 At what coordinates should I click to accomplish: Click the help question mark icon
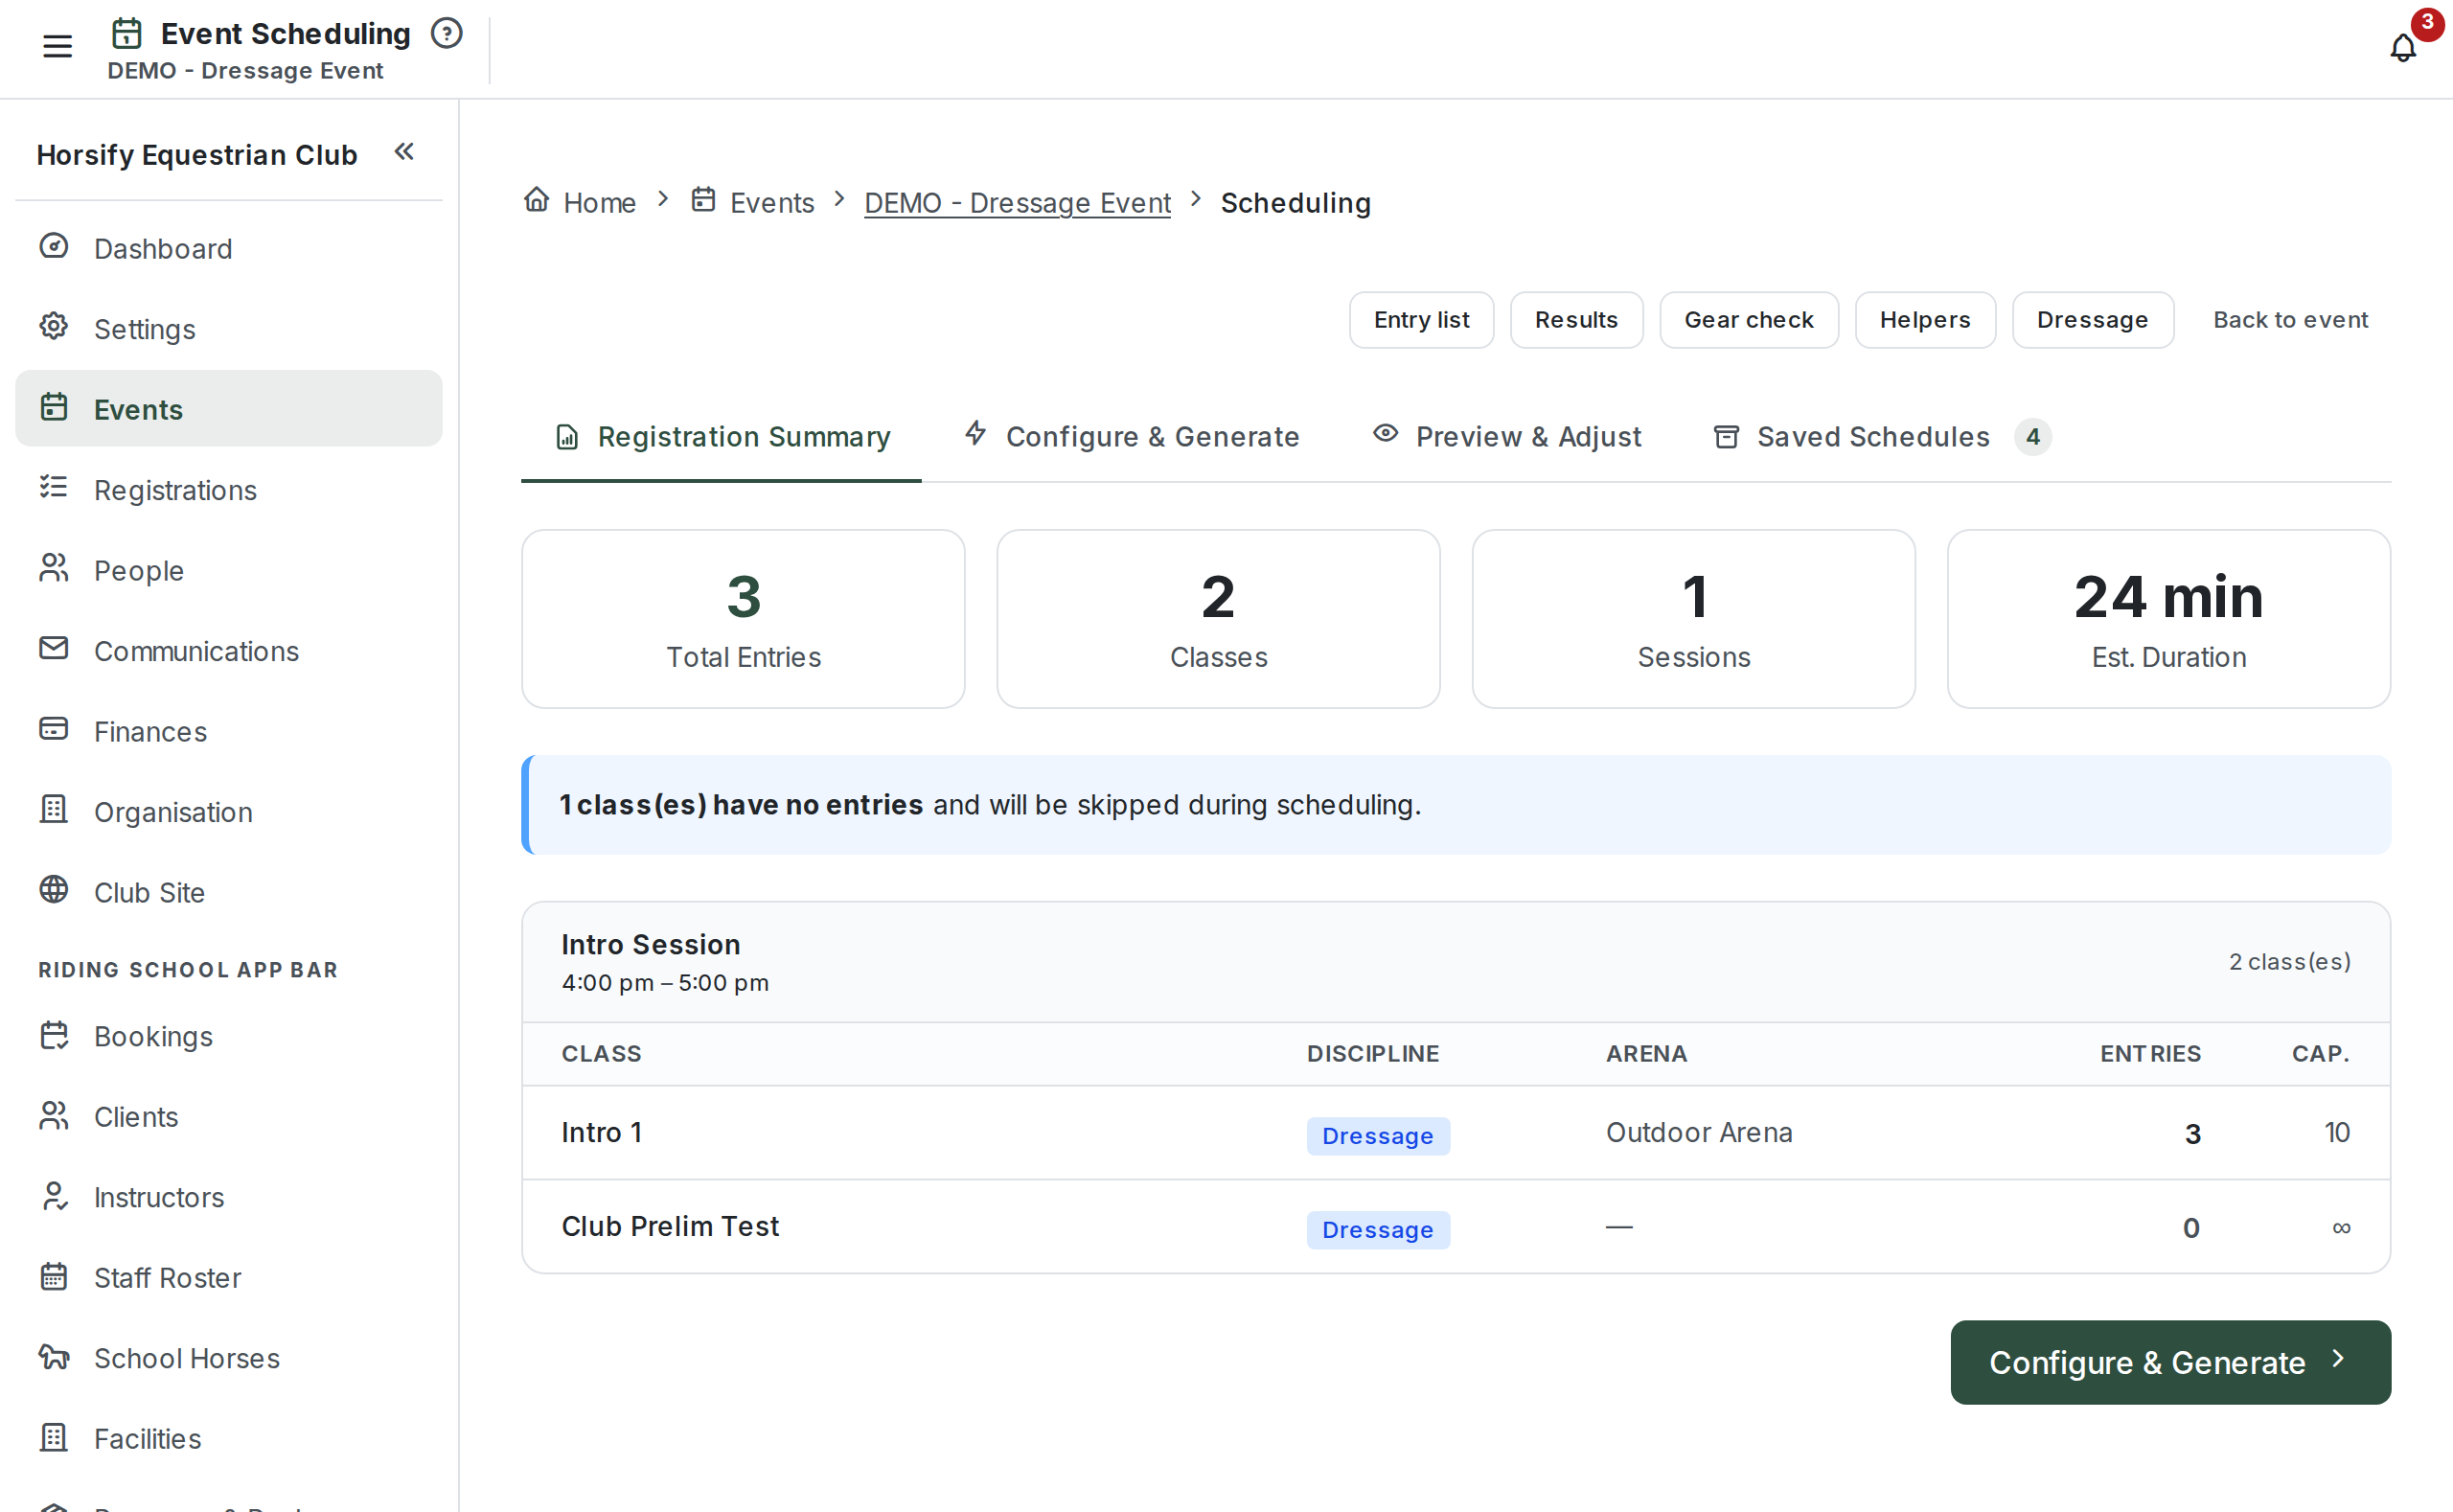click(x=446, y=34)
